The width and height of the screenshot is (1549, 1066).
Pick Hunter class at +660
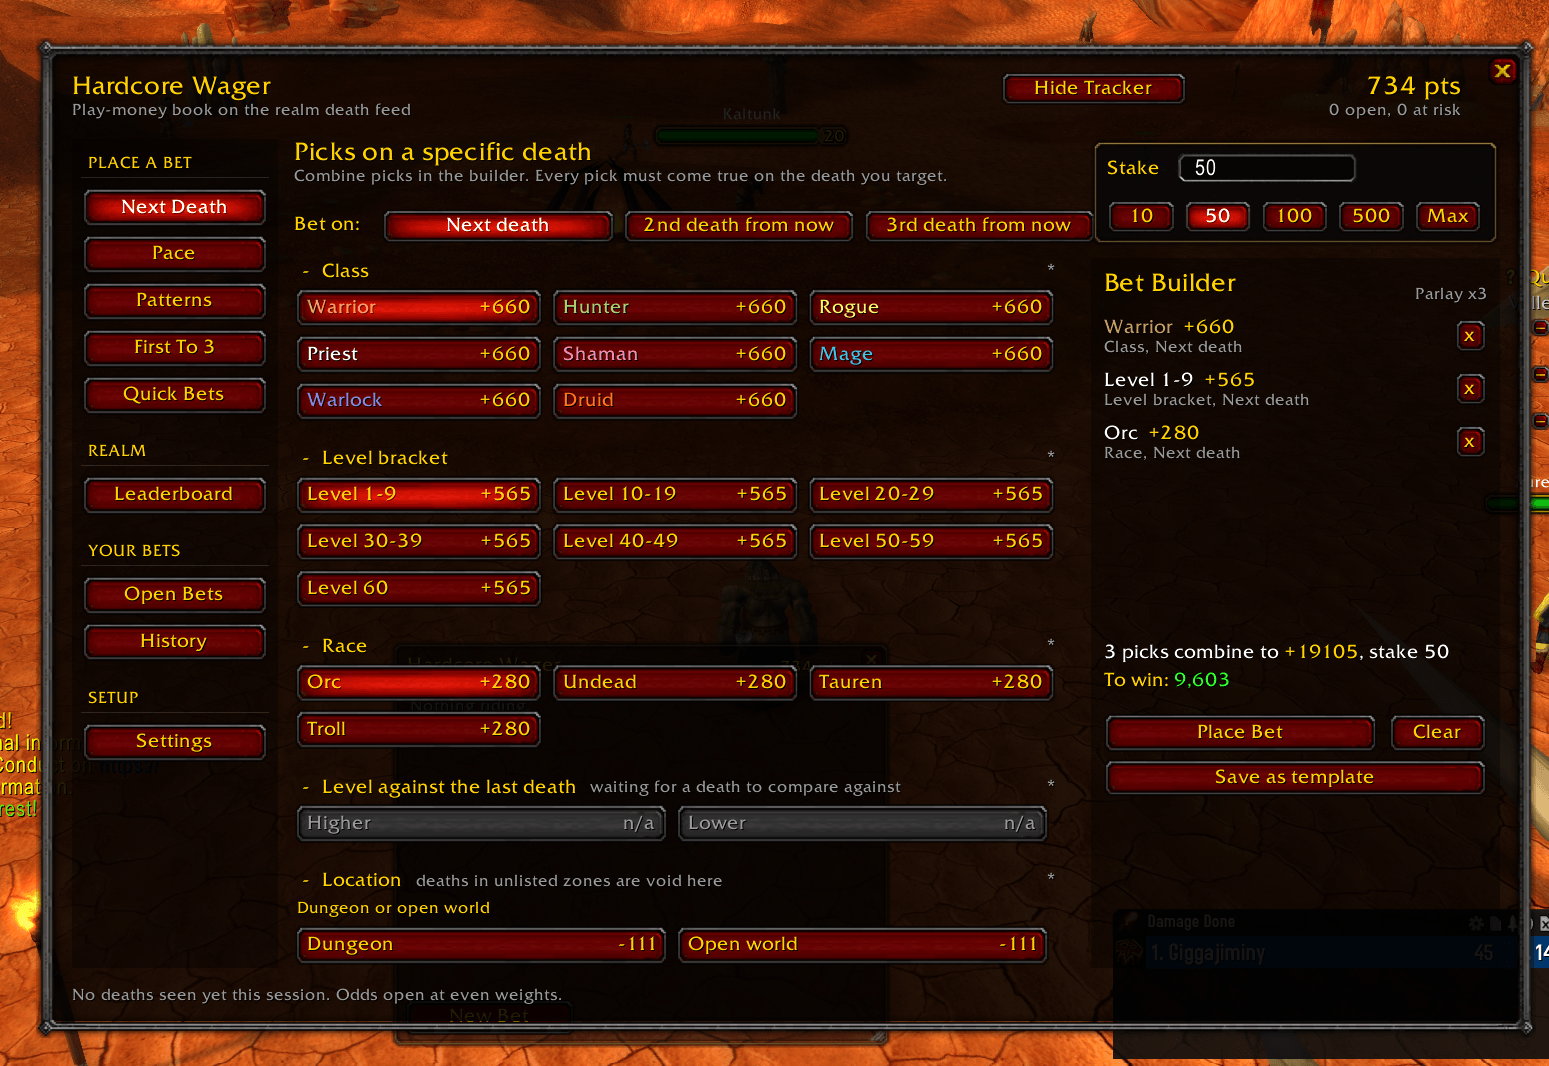coord(675,308)
